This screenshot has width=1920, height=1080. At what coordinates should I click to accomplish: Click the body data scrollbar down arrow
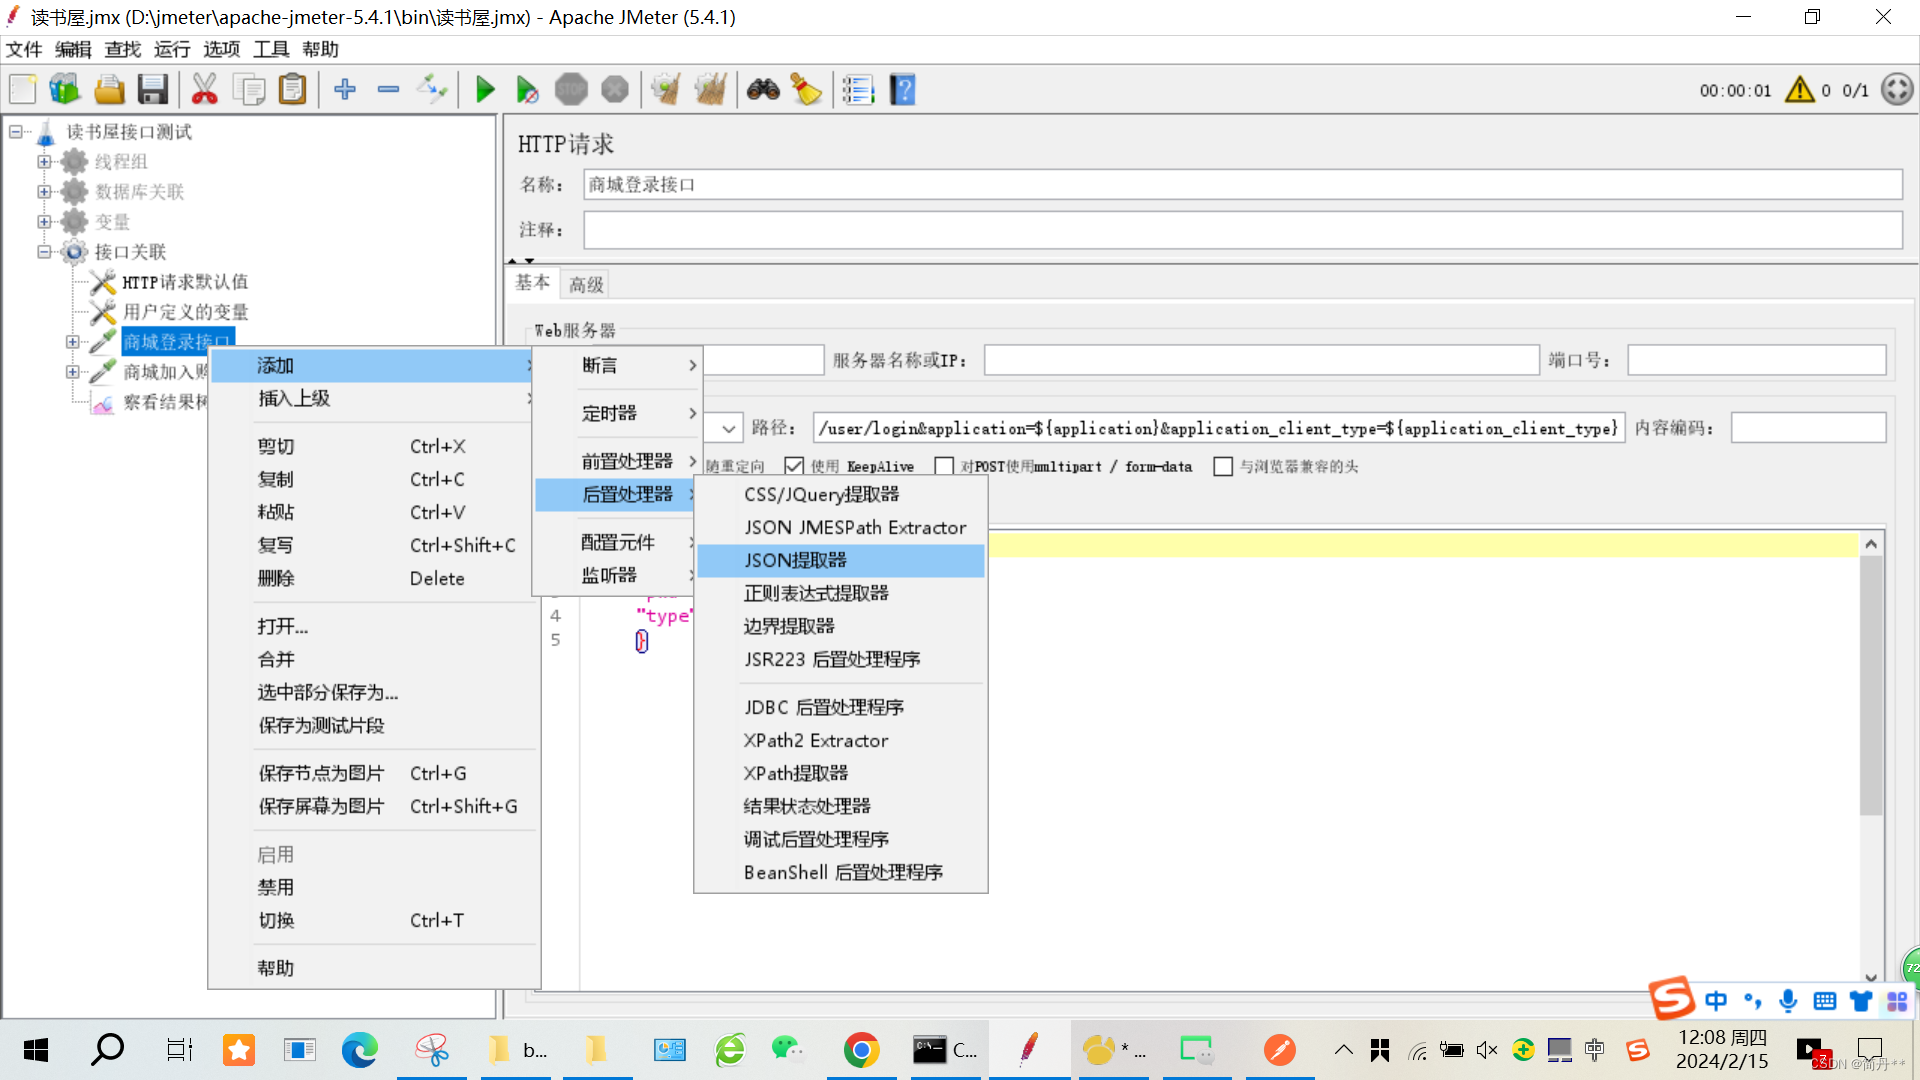pyautogui.click(x=1871, y=977)
